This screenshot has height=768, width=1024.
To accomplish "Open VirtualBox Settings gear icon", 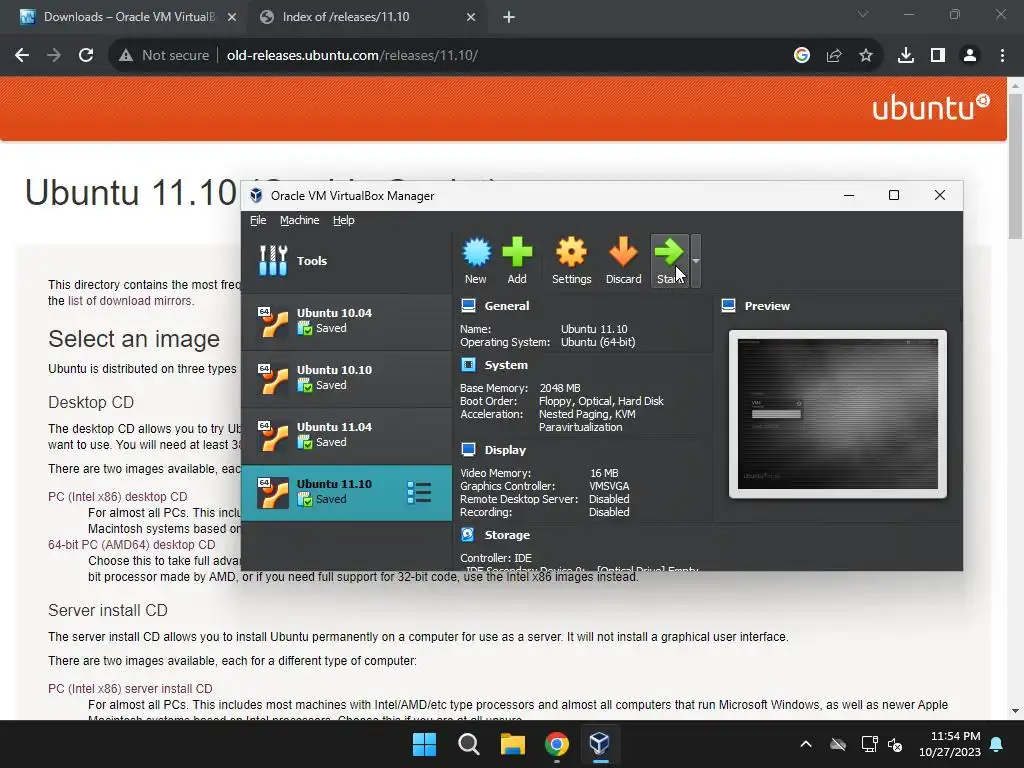I will [x=571, y=260].
